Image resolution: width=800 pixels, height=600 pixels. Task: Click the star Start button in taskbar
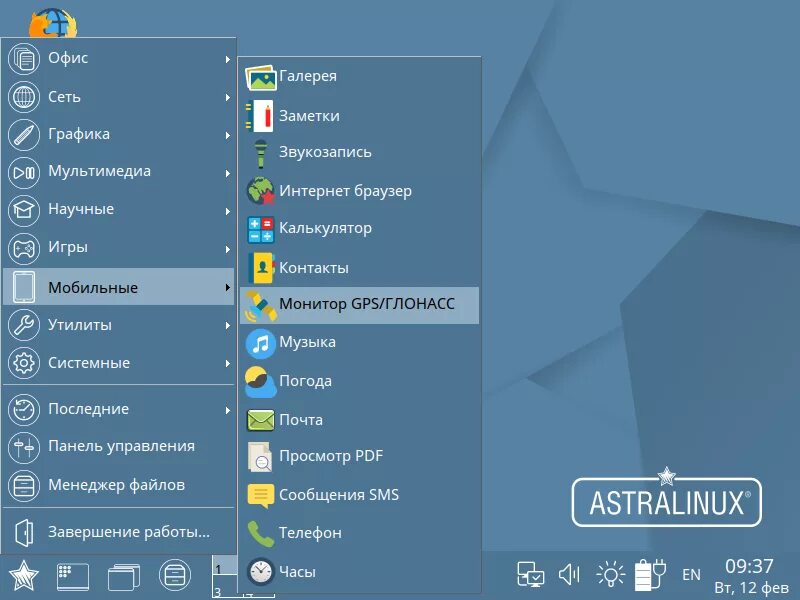tap(23, 576)
